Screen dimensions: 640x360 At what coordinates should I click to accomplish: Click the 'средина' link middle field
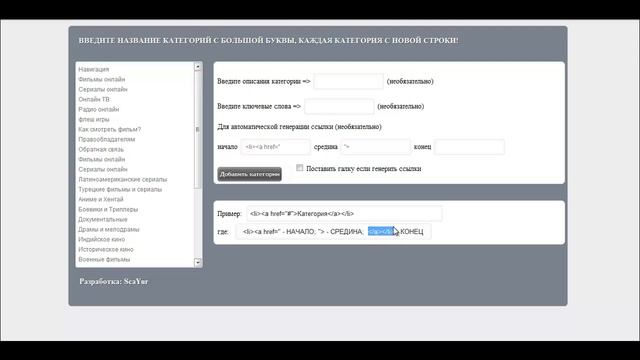tap(376, 147)
